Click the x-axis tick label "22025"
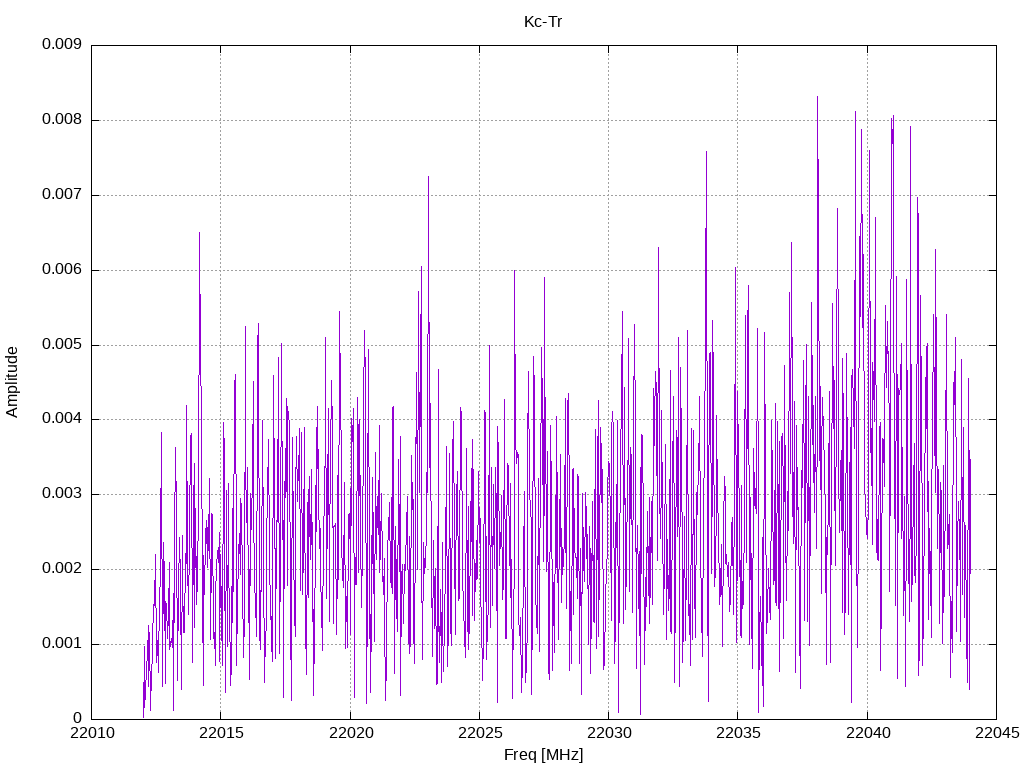This screenshot has height=768, width=1024. [x=480, y=733]
